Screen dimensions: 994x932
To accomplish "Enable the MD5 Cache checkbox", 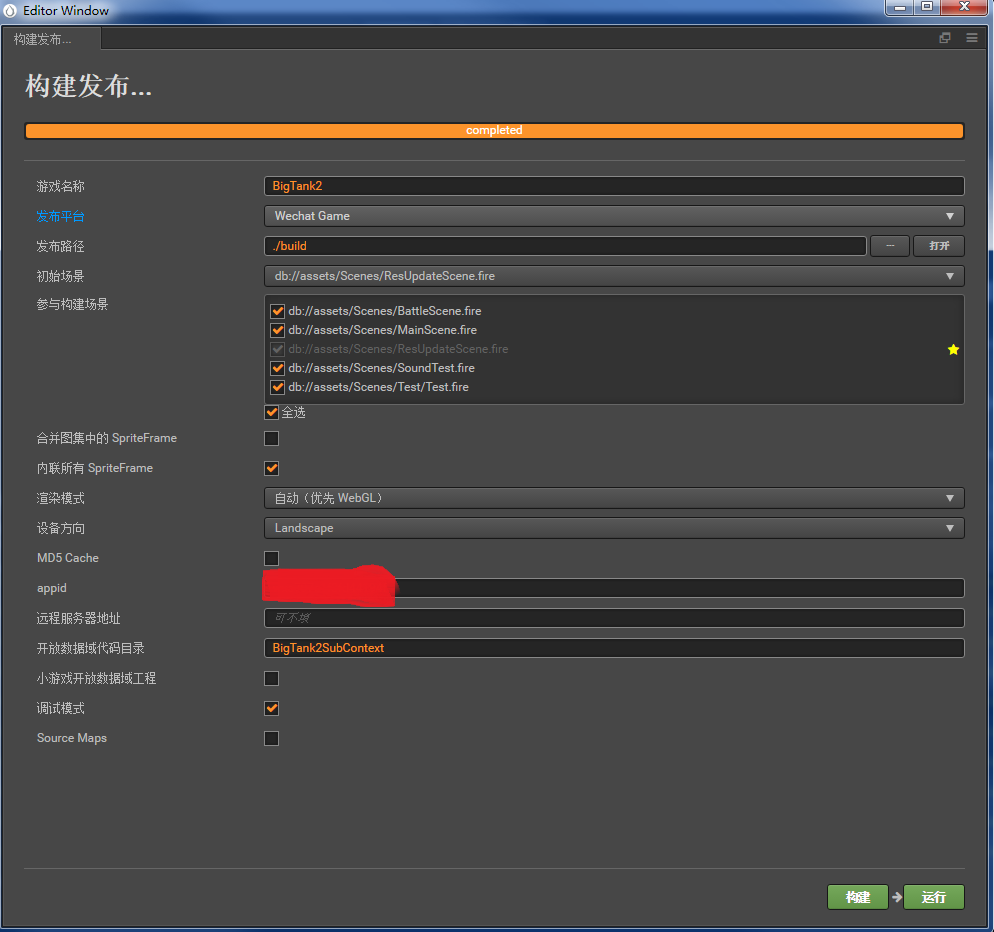I will pyautogui.click(x=272, y=558).
